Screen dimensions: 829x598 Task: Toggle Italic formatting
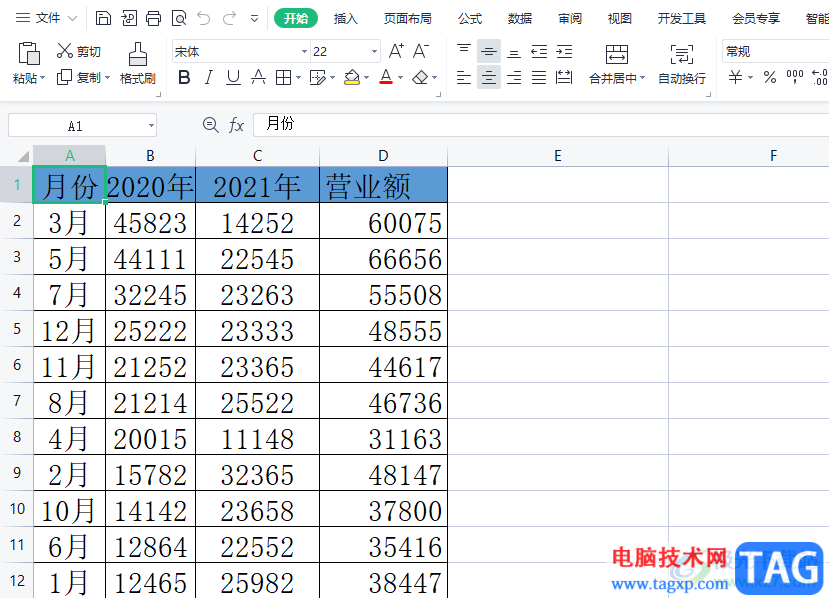[209, 78]
